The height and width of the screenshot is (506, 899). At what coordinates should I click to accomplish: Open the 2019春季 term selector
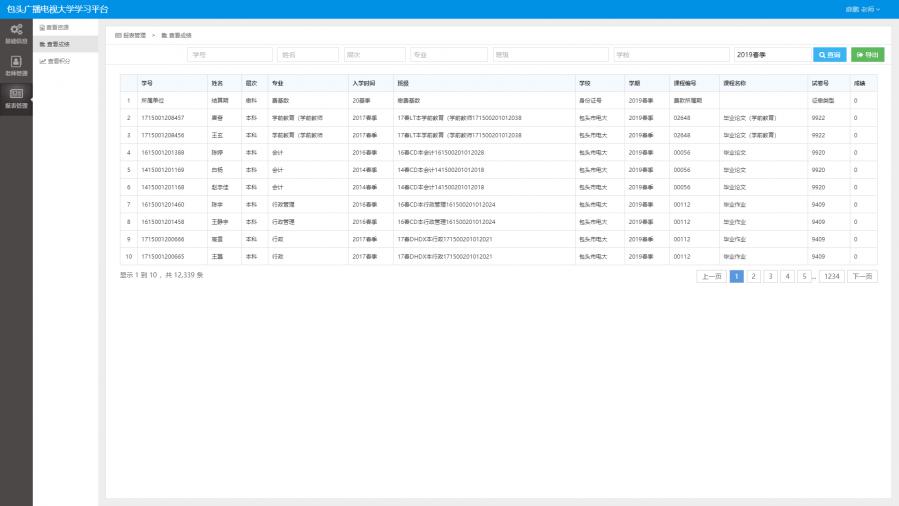click(x=771, y=55)
